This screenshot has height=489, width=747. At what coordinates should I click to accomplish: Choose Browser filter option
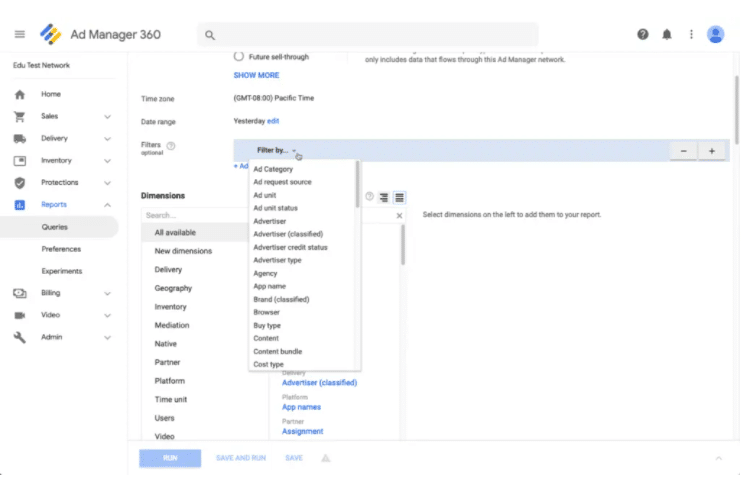click(266, 313)
